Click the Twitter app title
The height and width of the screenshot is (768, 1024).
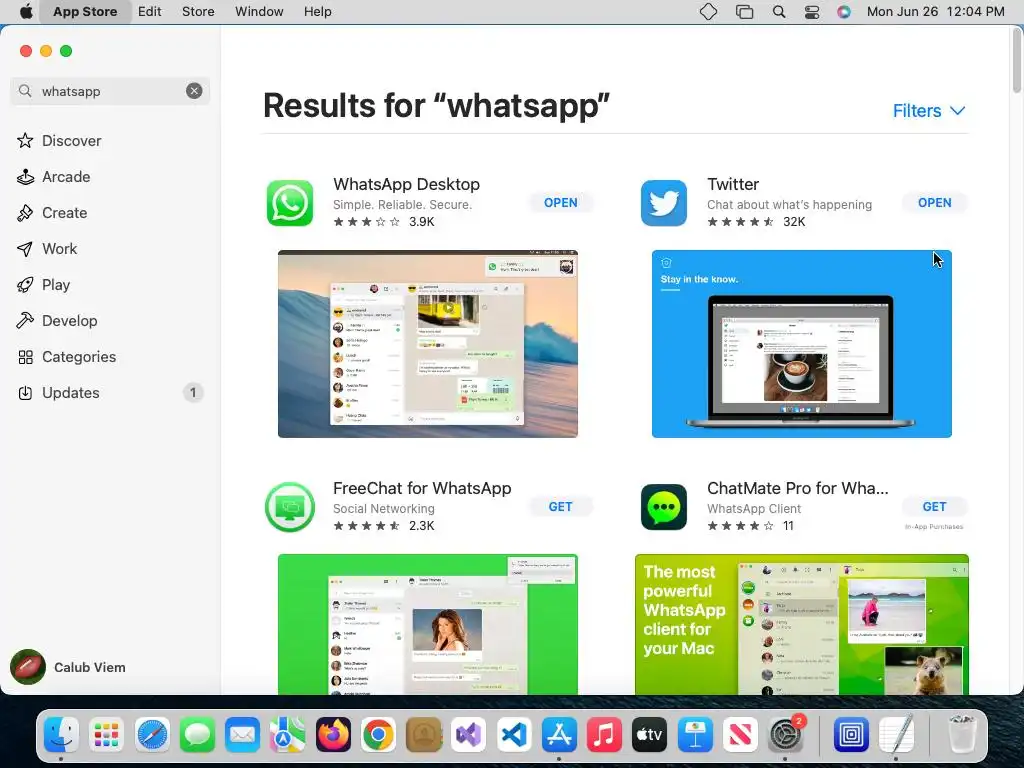733,184
